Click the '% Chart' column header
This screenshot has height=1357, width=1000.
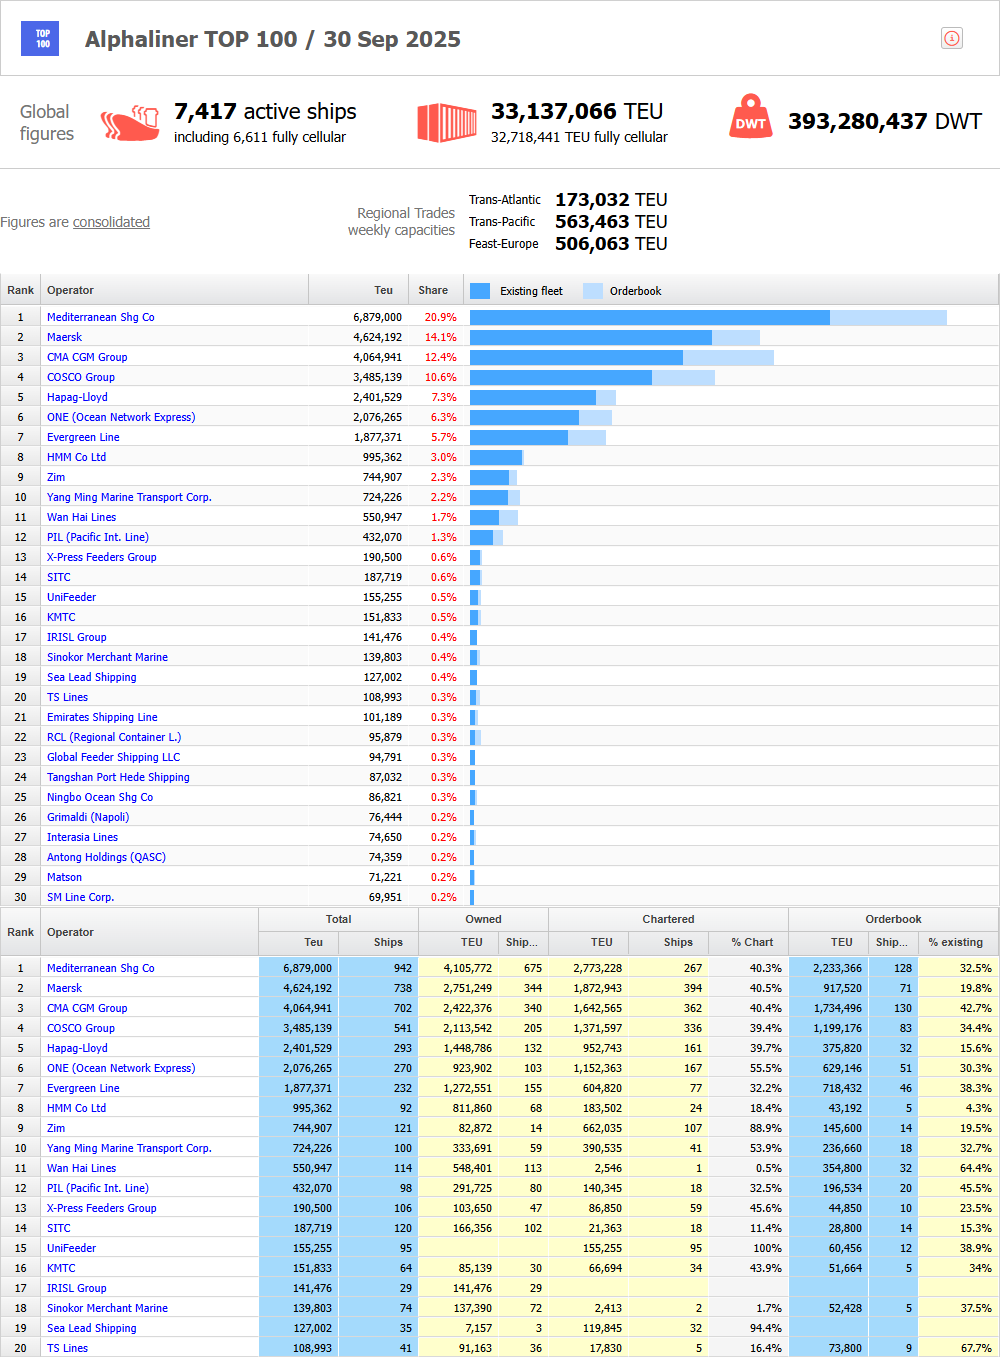751,942
